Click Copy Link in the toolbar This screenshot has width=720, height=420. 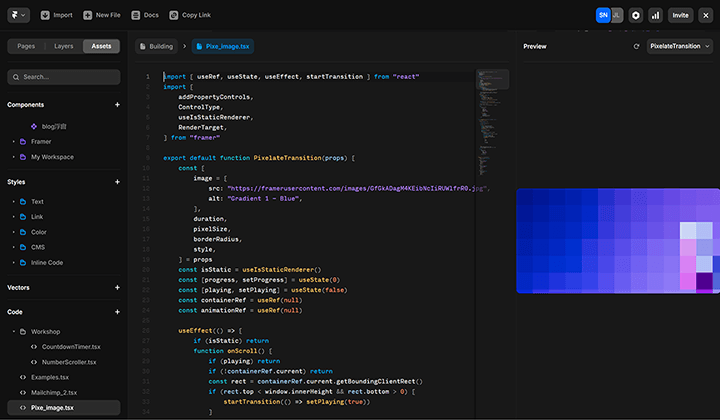pyautogui.click(x=190, y=15)
